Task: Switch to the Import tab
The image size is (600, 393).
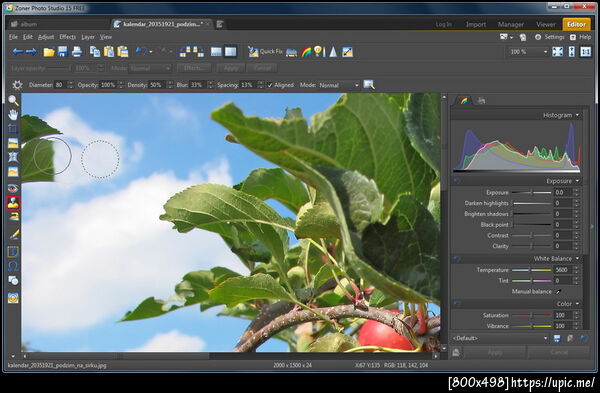Action: tap(476, 24)
